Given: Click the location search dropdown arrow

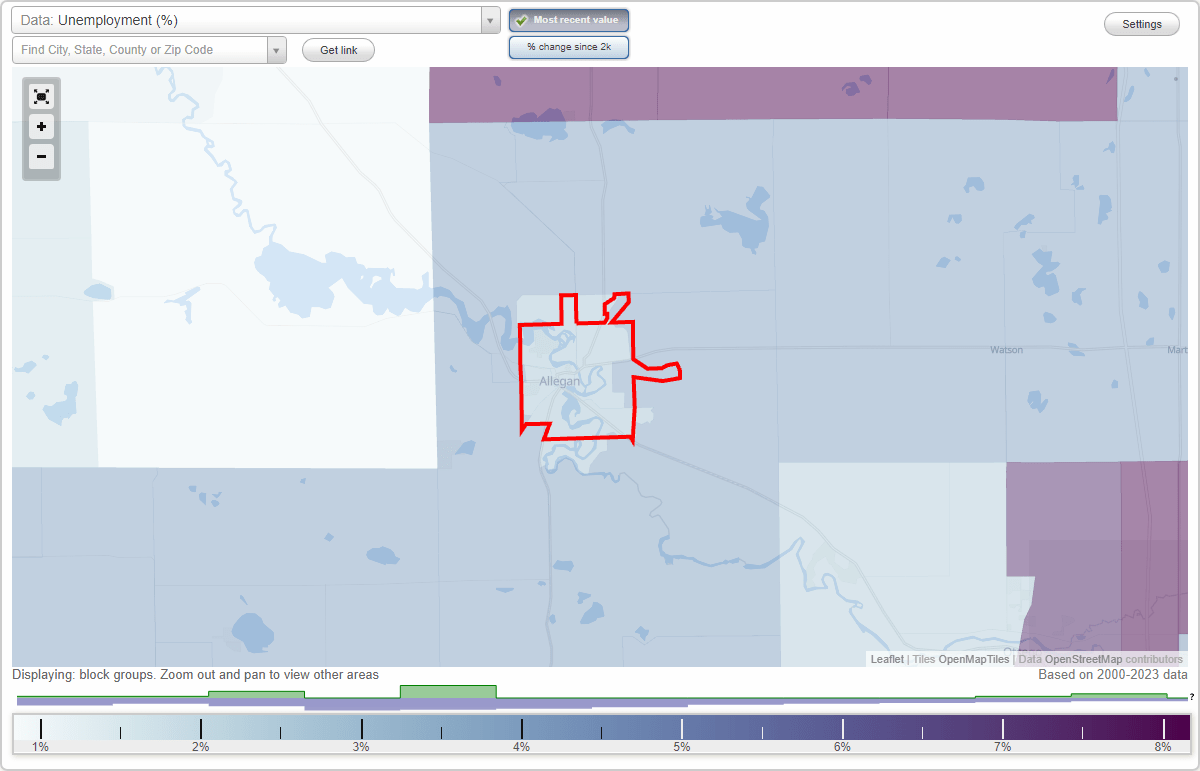Looking at the screenshot, I should point(276,48).
